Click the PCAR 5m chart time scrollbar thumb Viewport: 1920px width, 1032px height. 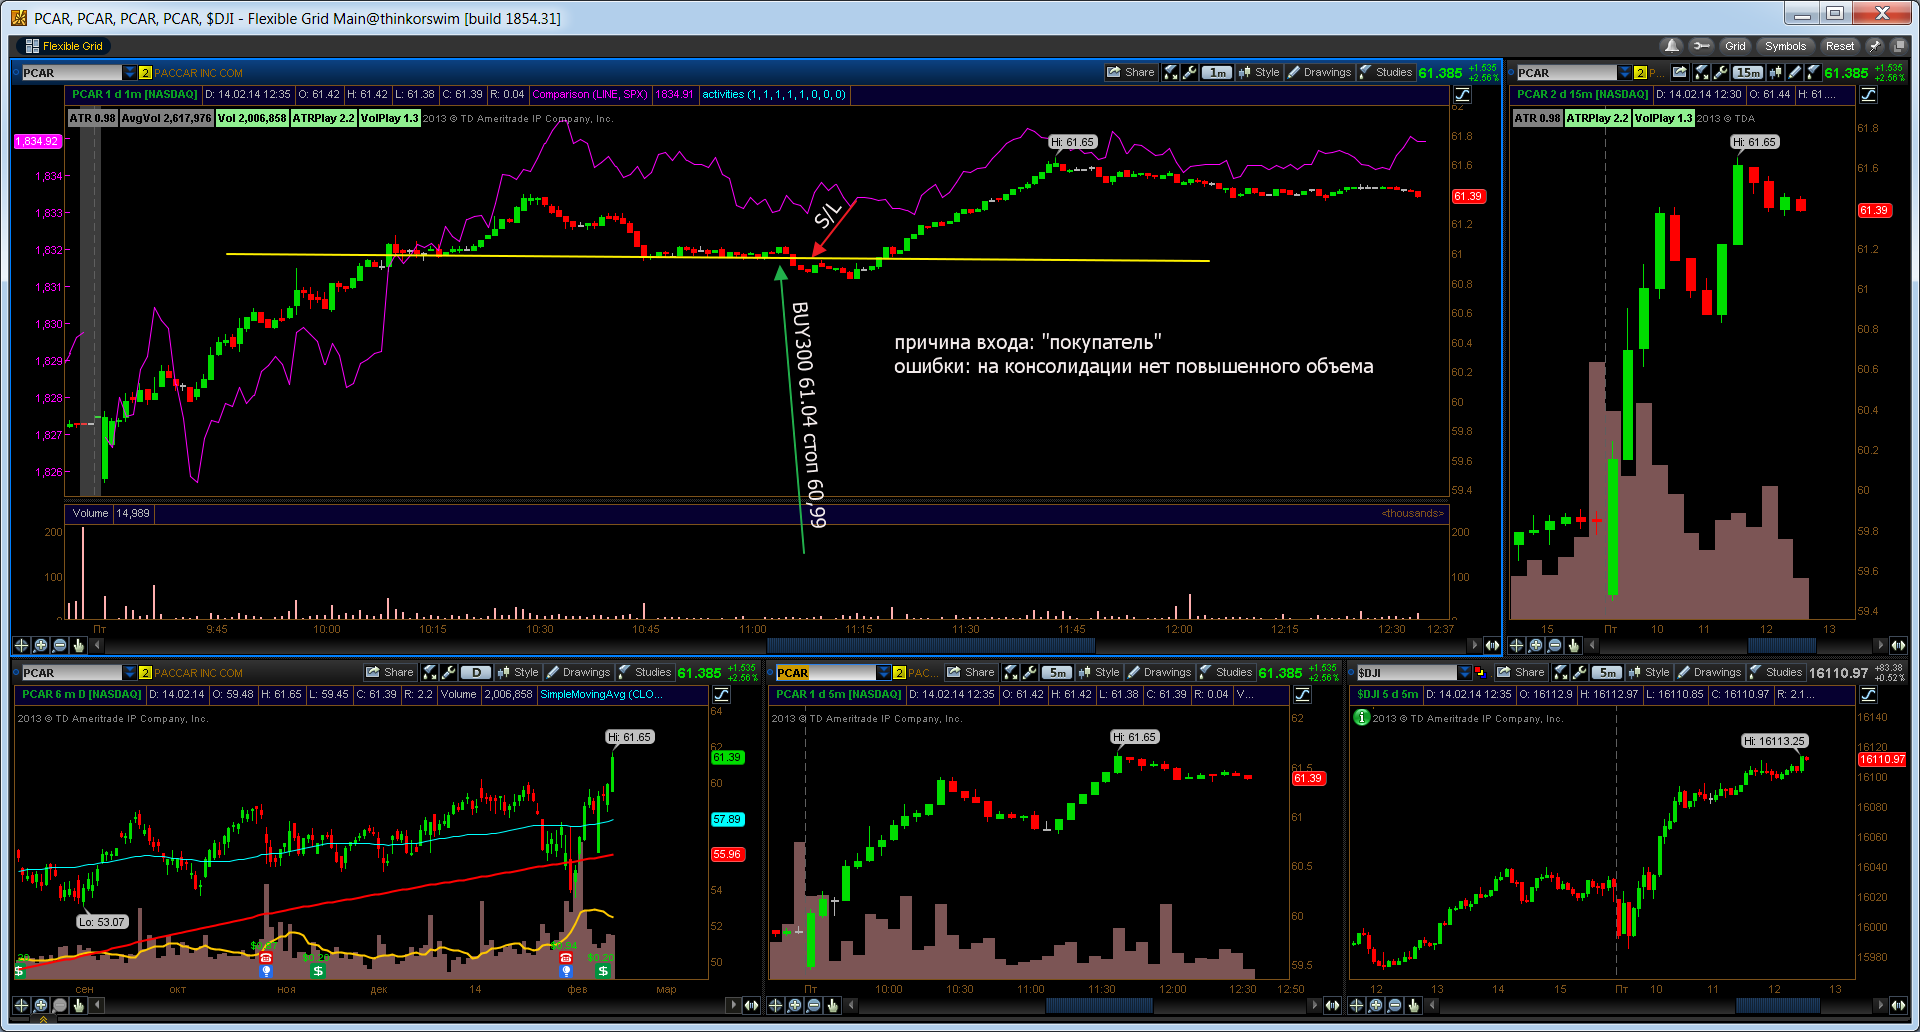1099,1005
